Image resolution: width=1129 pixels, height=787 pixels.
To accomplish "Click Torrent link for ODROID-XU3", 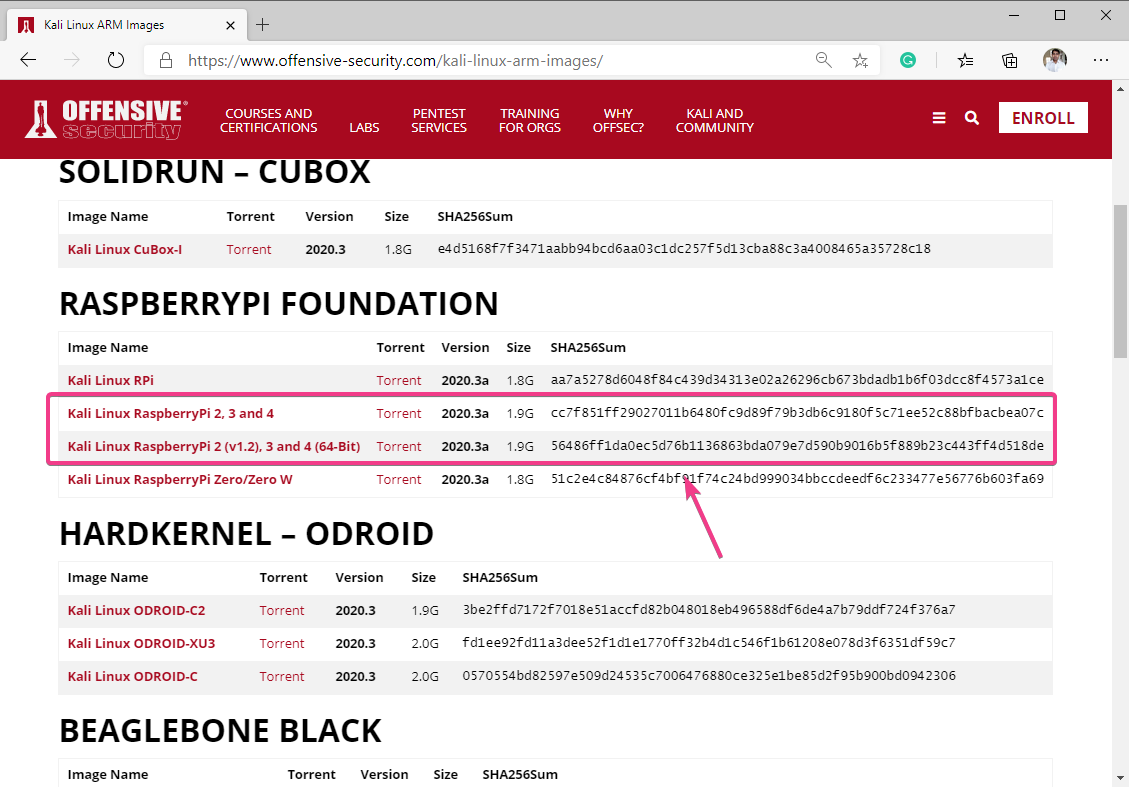I will 282,644.
